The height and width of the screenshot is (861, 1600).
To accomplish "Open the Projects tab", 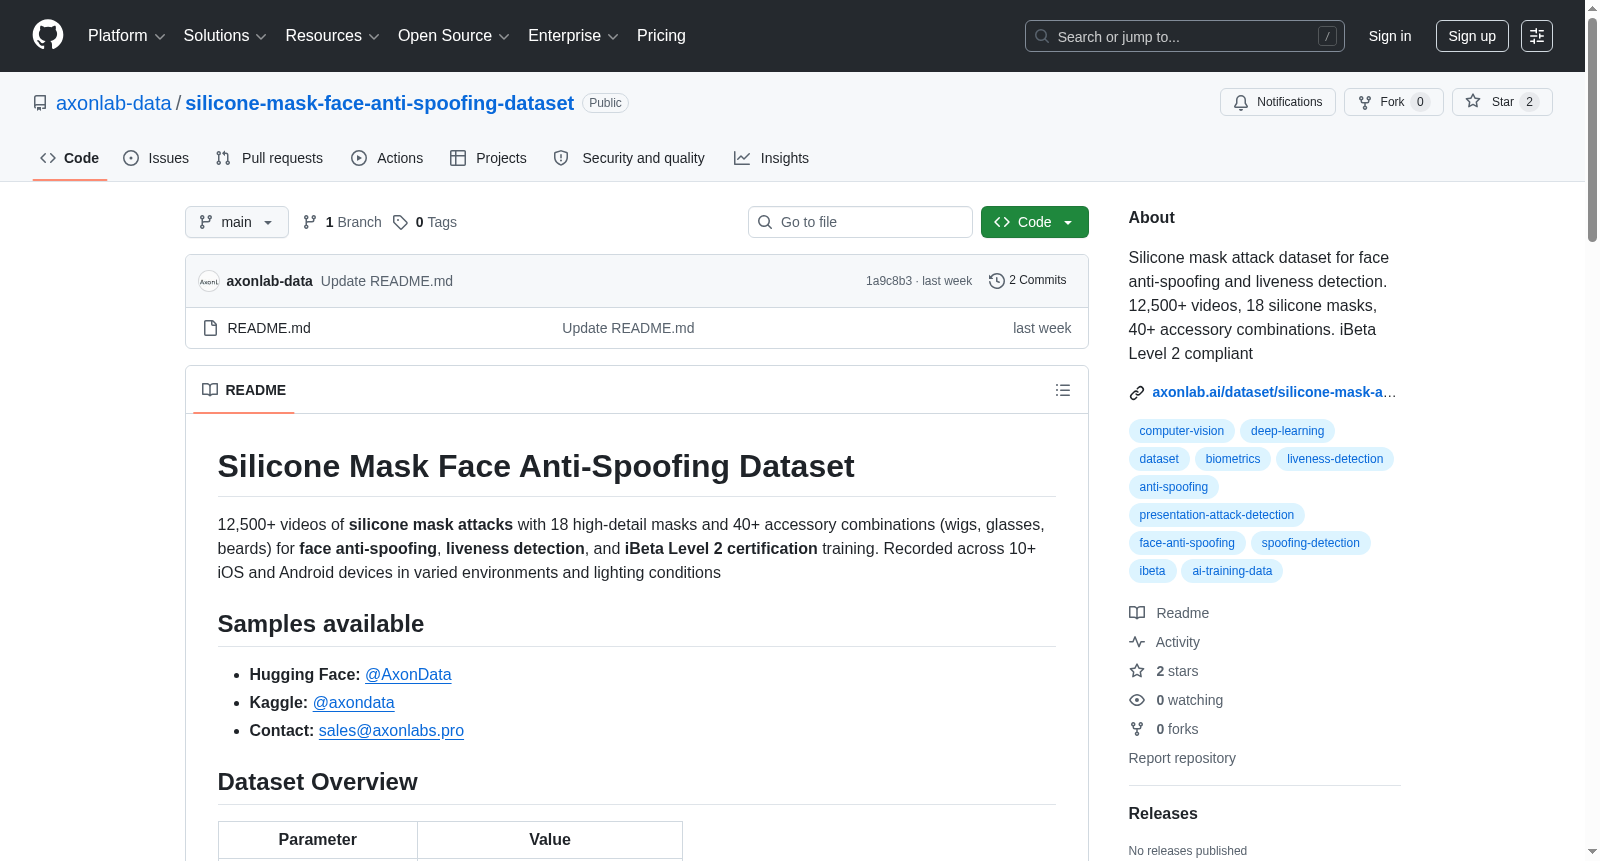I will pos(488,158).
